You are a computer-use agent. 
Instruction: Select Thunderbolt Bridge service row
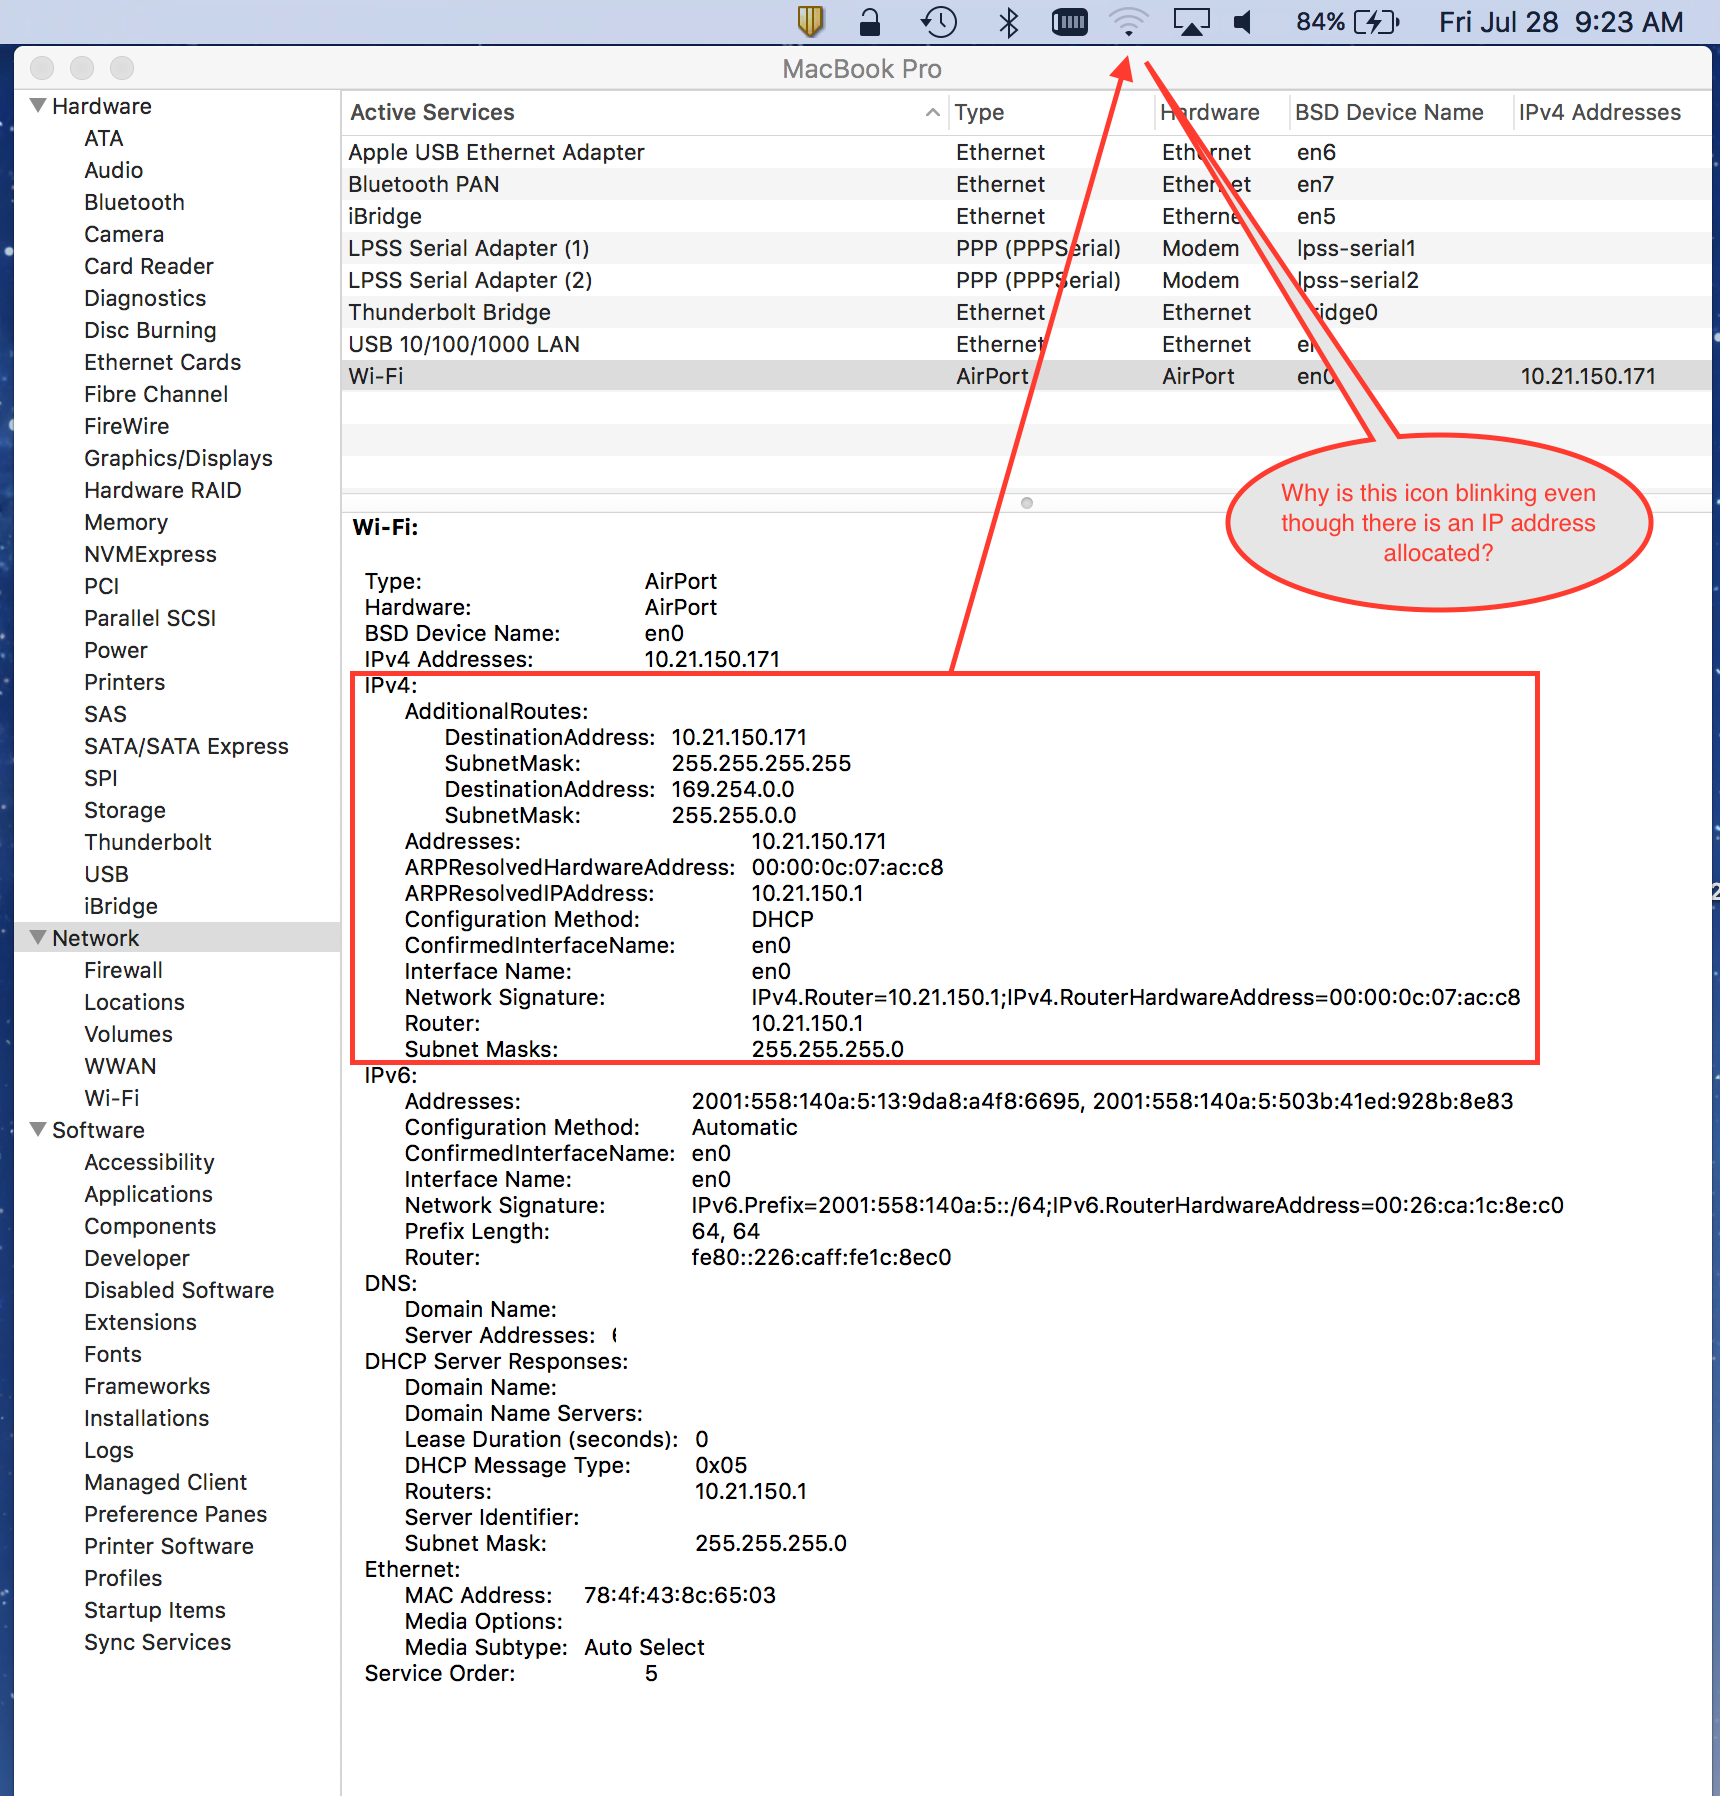[x=1026, y=312]
